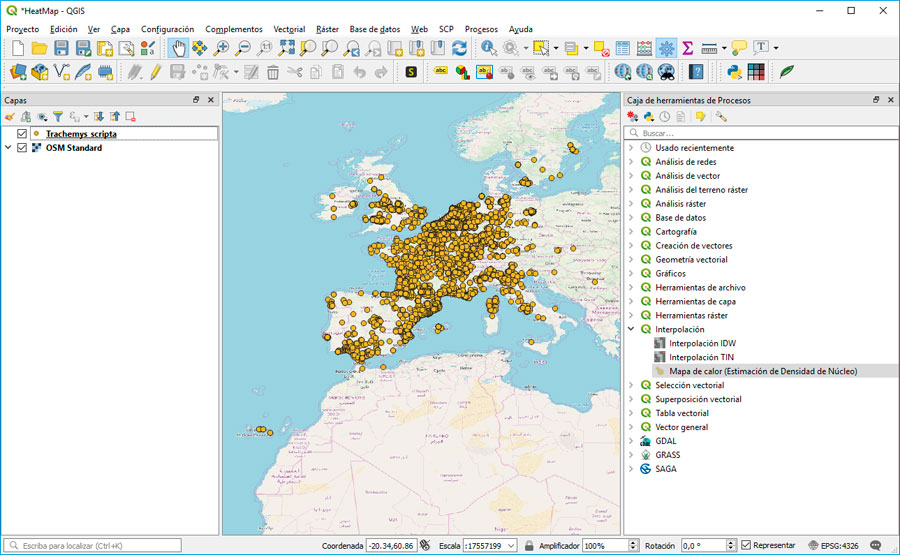Open the Escala scale dropdown
Image resolution: width=900 pixels, height=555 pixels.
tap(511, 545)
